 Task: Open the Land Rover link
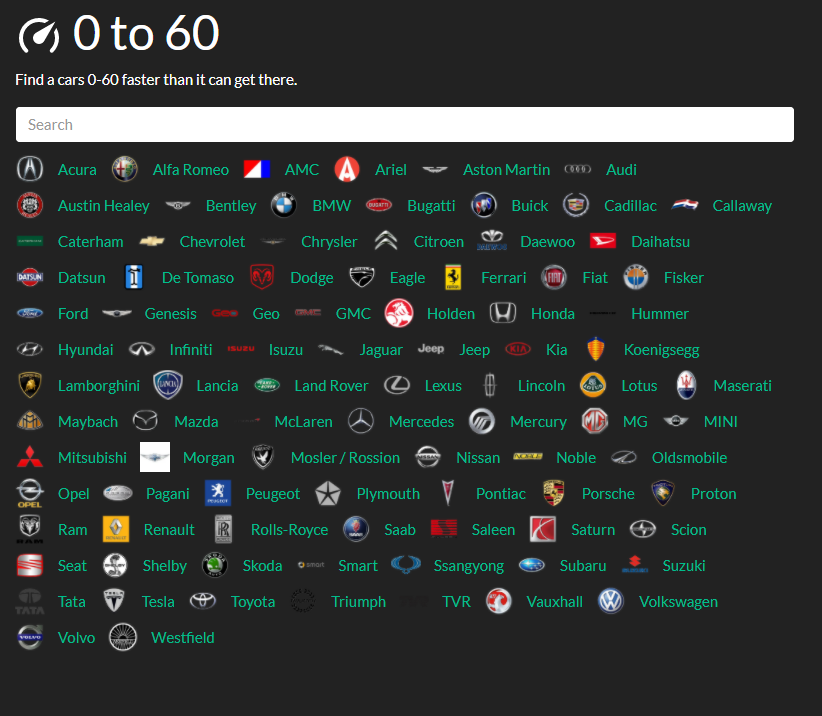point(331,385)
